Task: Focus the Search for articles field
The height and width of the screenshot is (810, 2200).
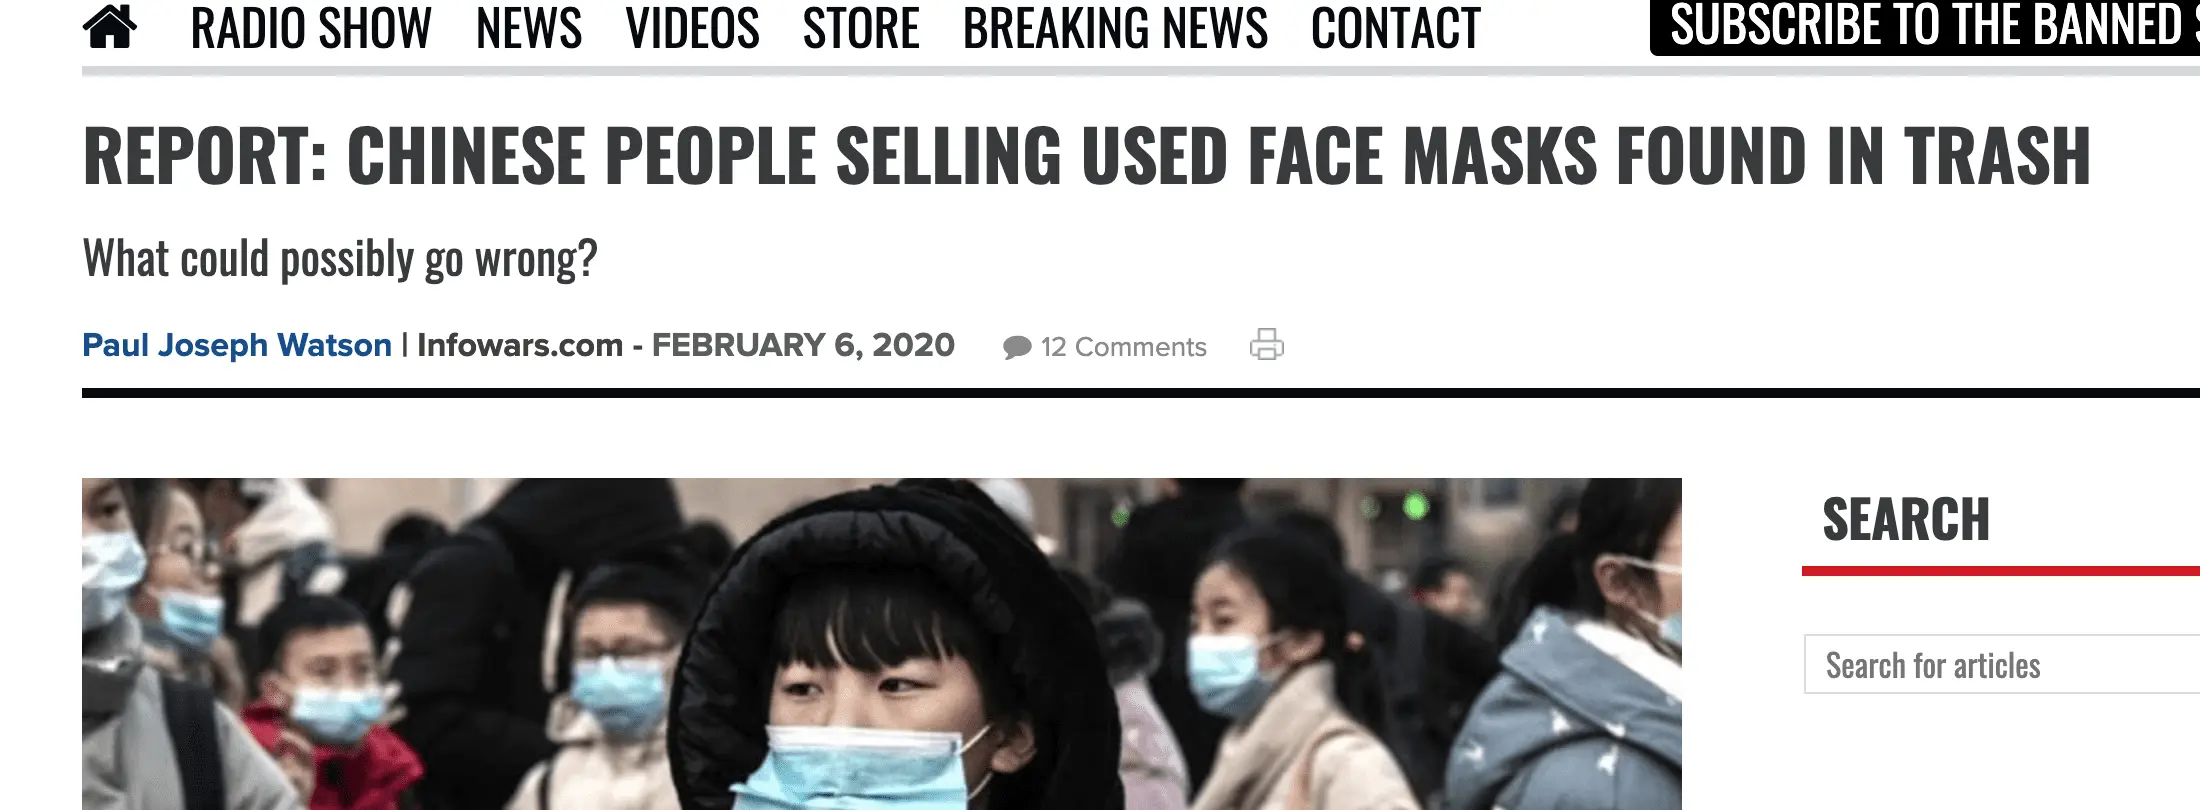Action: [x=2002, y=664]
